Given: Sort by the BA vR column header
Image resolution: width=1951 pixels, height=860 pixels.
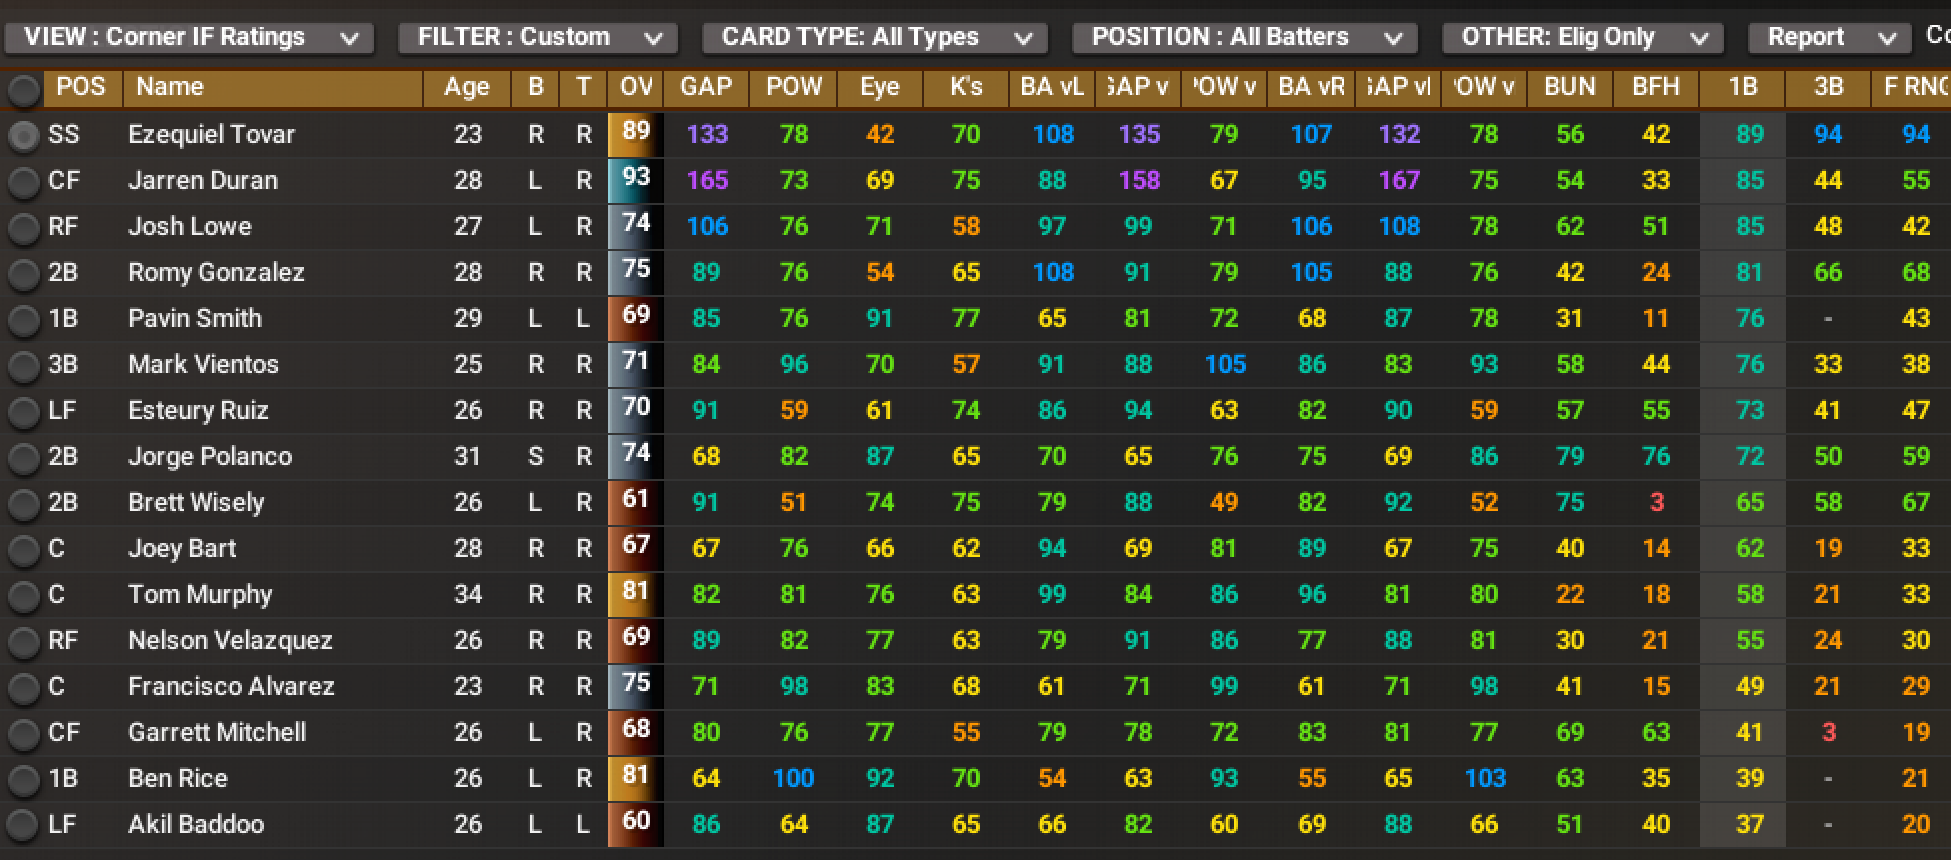Looking at the screenshot, I should [x=1311, y=87].
